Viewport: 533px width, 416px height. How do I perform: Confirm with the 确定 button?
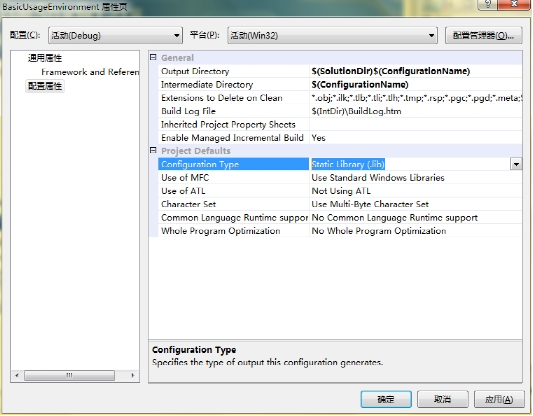pos(386,399)
